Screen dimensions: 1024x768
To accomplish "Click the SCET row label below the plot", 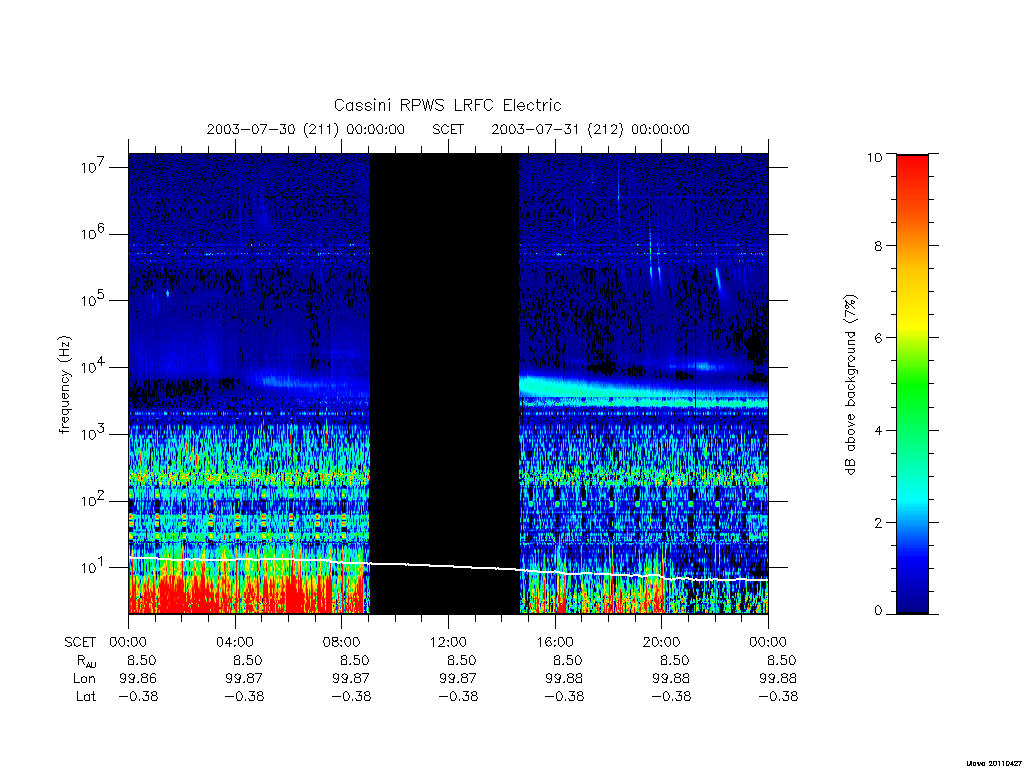I will pos(80,642).
